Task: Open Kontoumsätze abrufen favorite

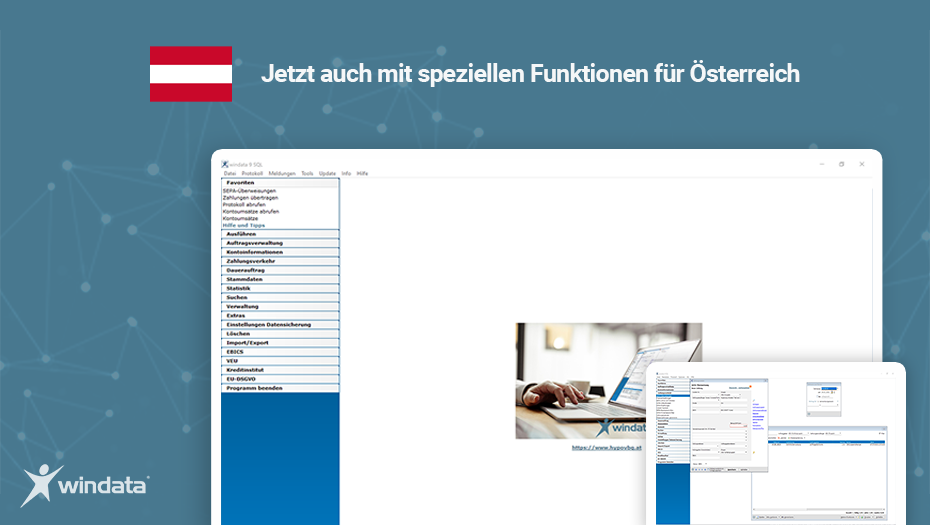Action: tap(251, 211)
